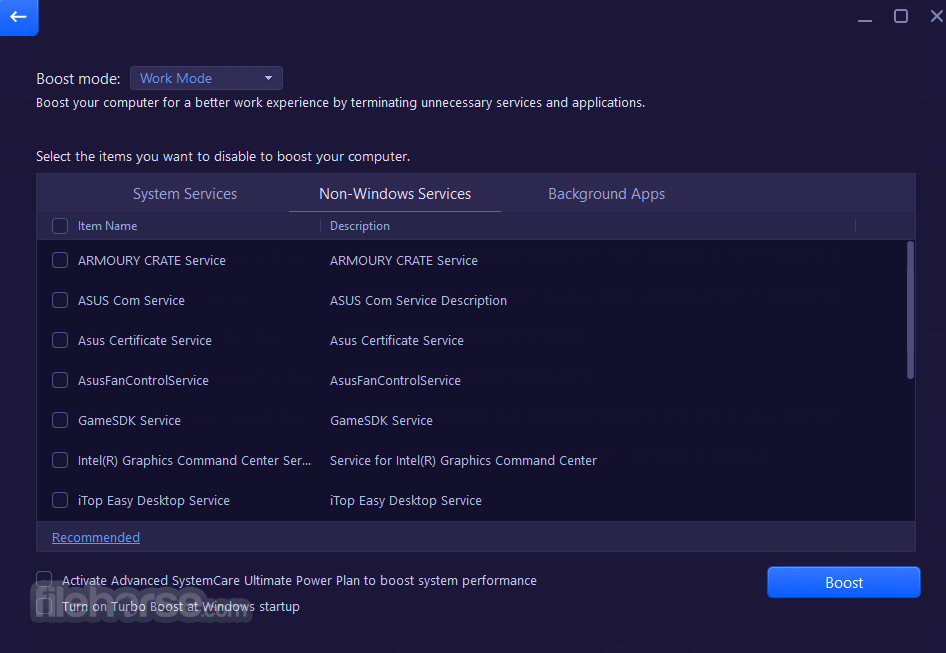Check the ARMOURY CRATE Service checkbox
This screenshot has width=946, height=653.
pos(60,260)
